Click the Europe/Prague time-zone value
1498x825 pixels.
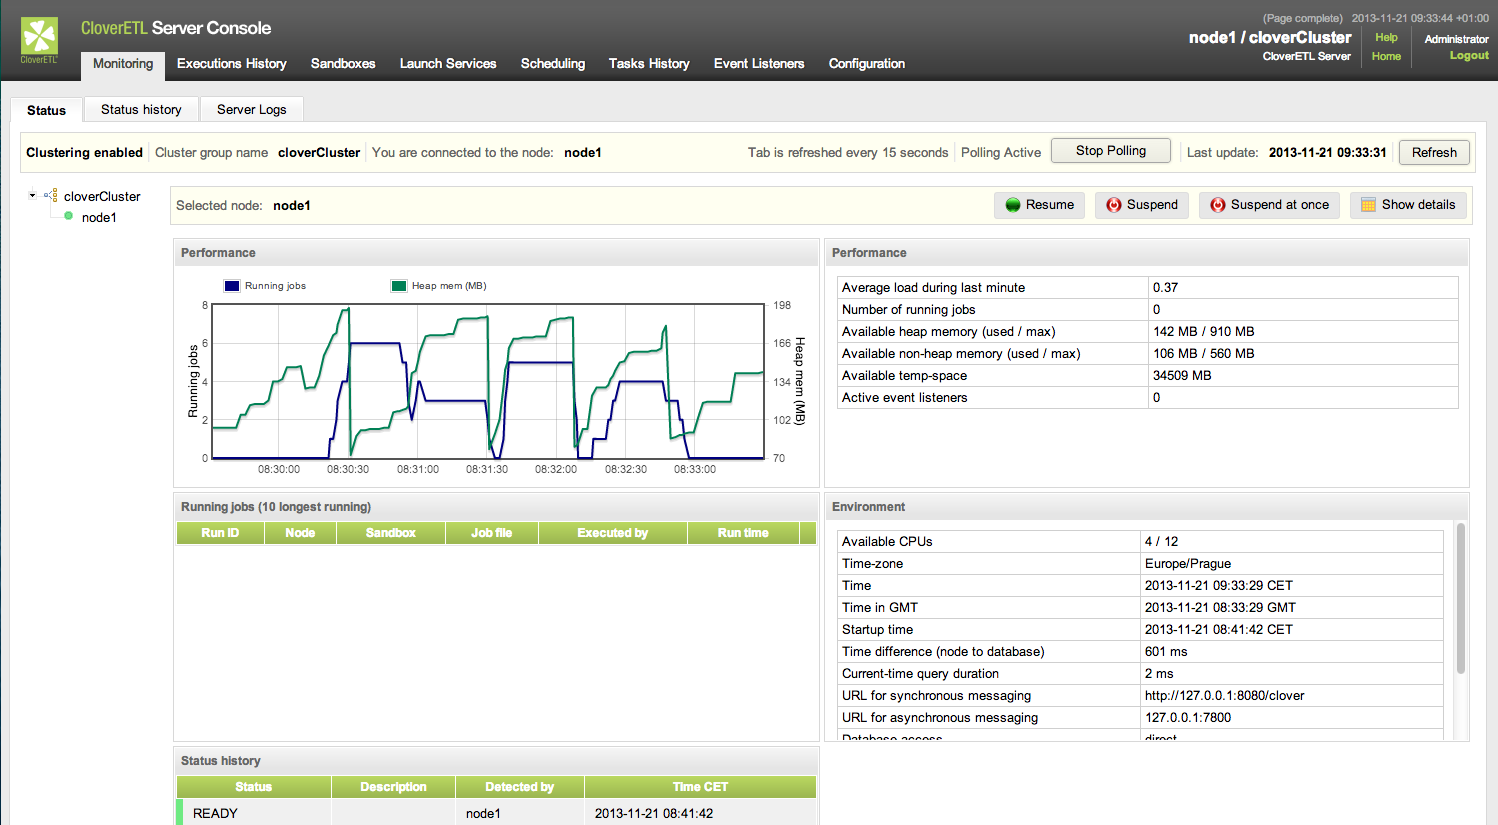click(1188, 563)
